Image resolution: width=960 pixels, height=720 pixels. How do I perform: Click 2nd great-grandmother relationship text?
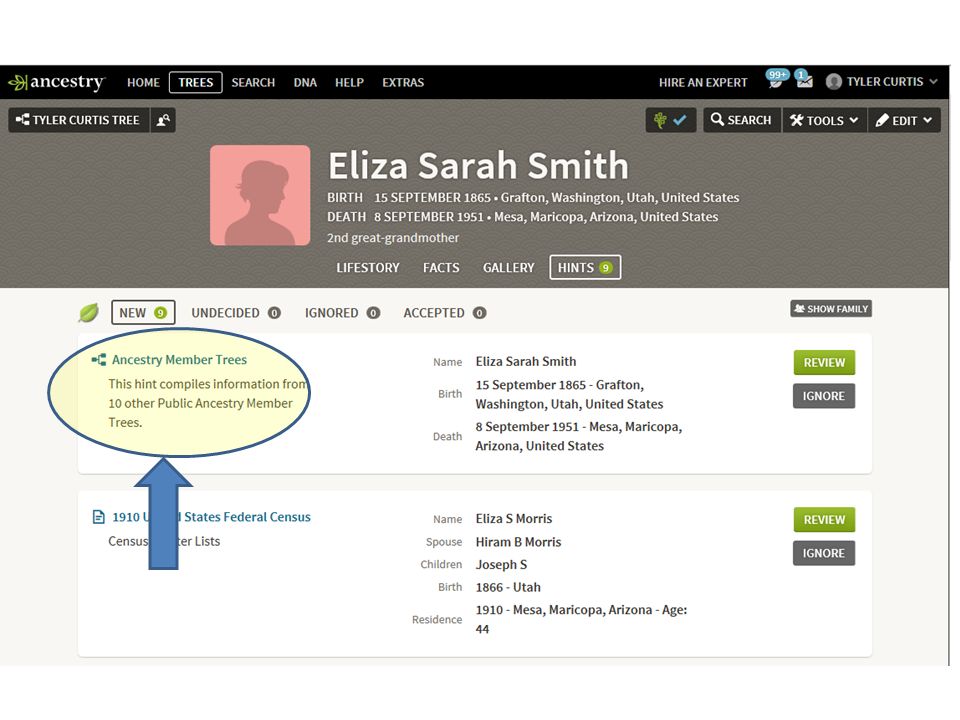coord(392,238)
